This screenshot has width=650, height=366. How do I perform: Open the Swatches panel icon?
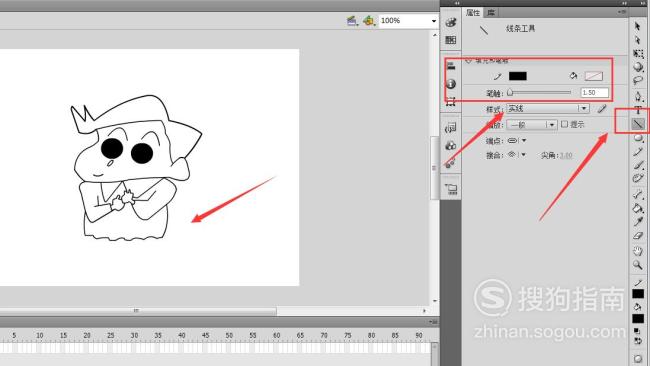click(451, 40)
